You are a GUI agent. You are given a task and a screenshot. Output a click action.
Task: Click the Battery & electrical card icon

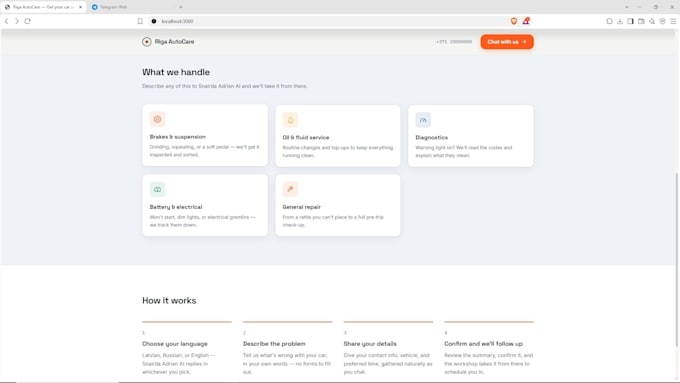[157, 189]
